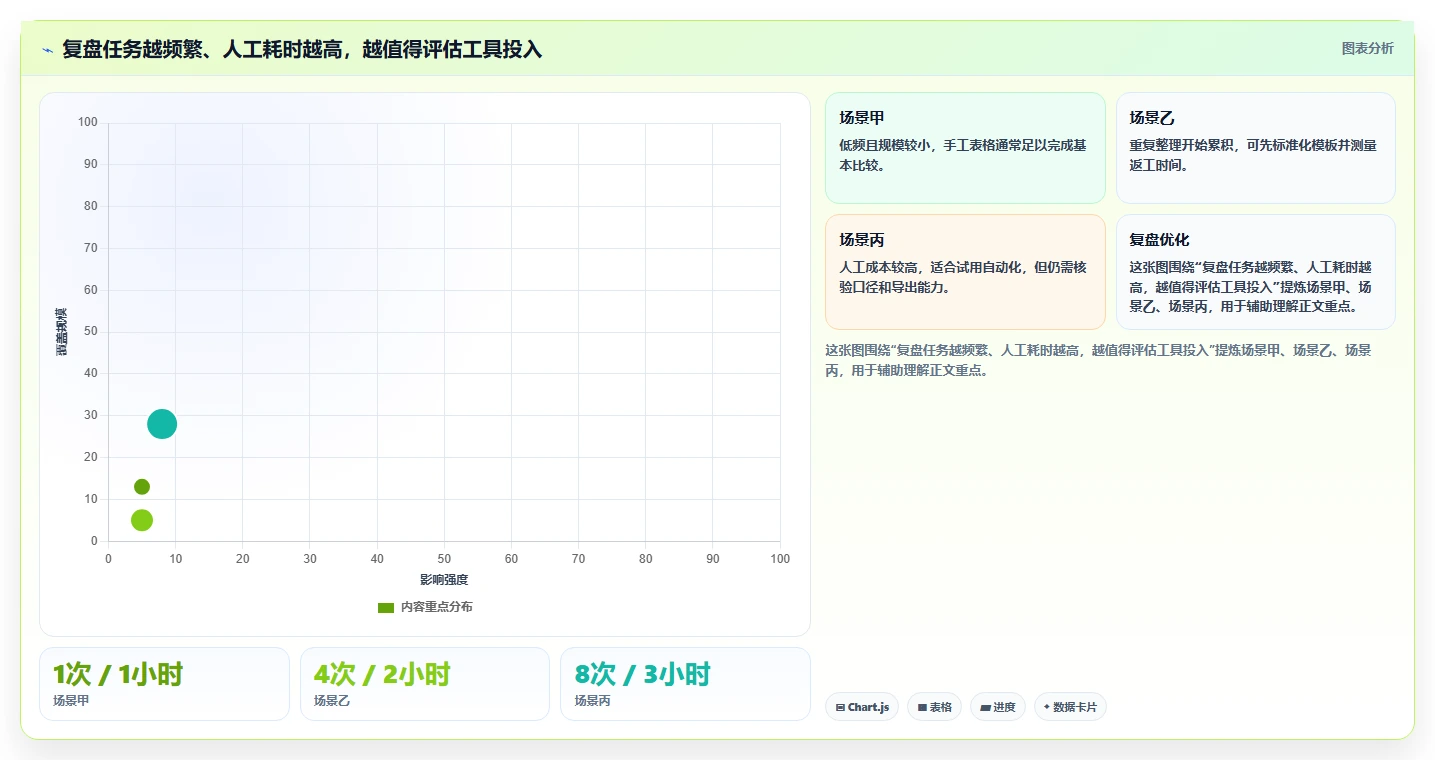Image resolution: width=1435 pixels, height=760 pixels.
Task: Click the lightning icon beside the title
Action: point(47,50)
